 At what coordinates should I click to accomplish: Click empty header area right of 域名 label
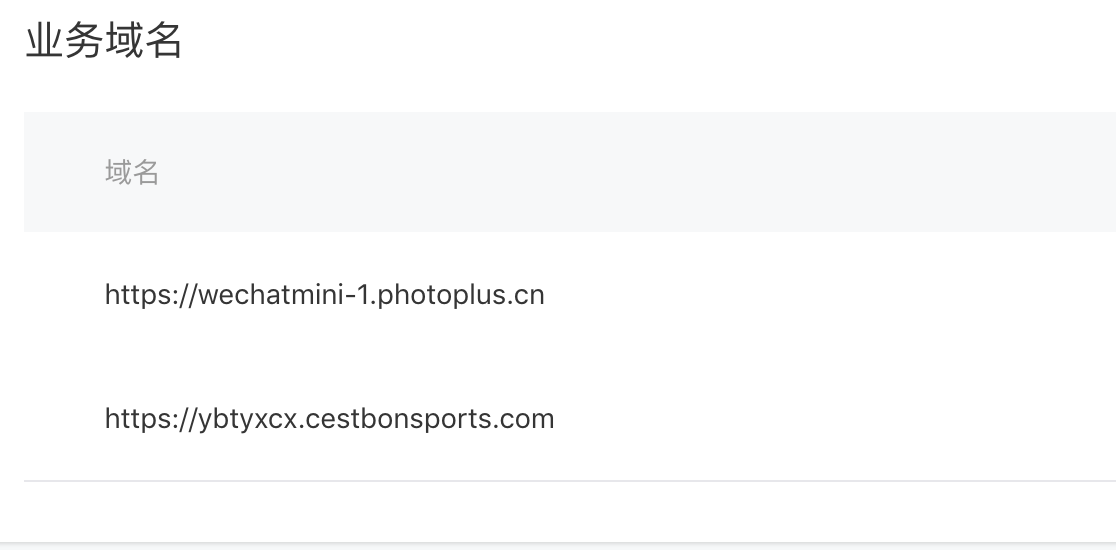[x=641, y=172]
